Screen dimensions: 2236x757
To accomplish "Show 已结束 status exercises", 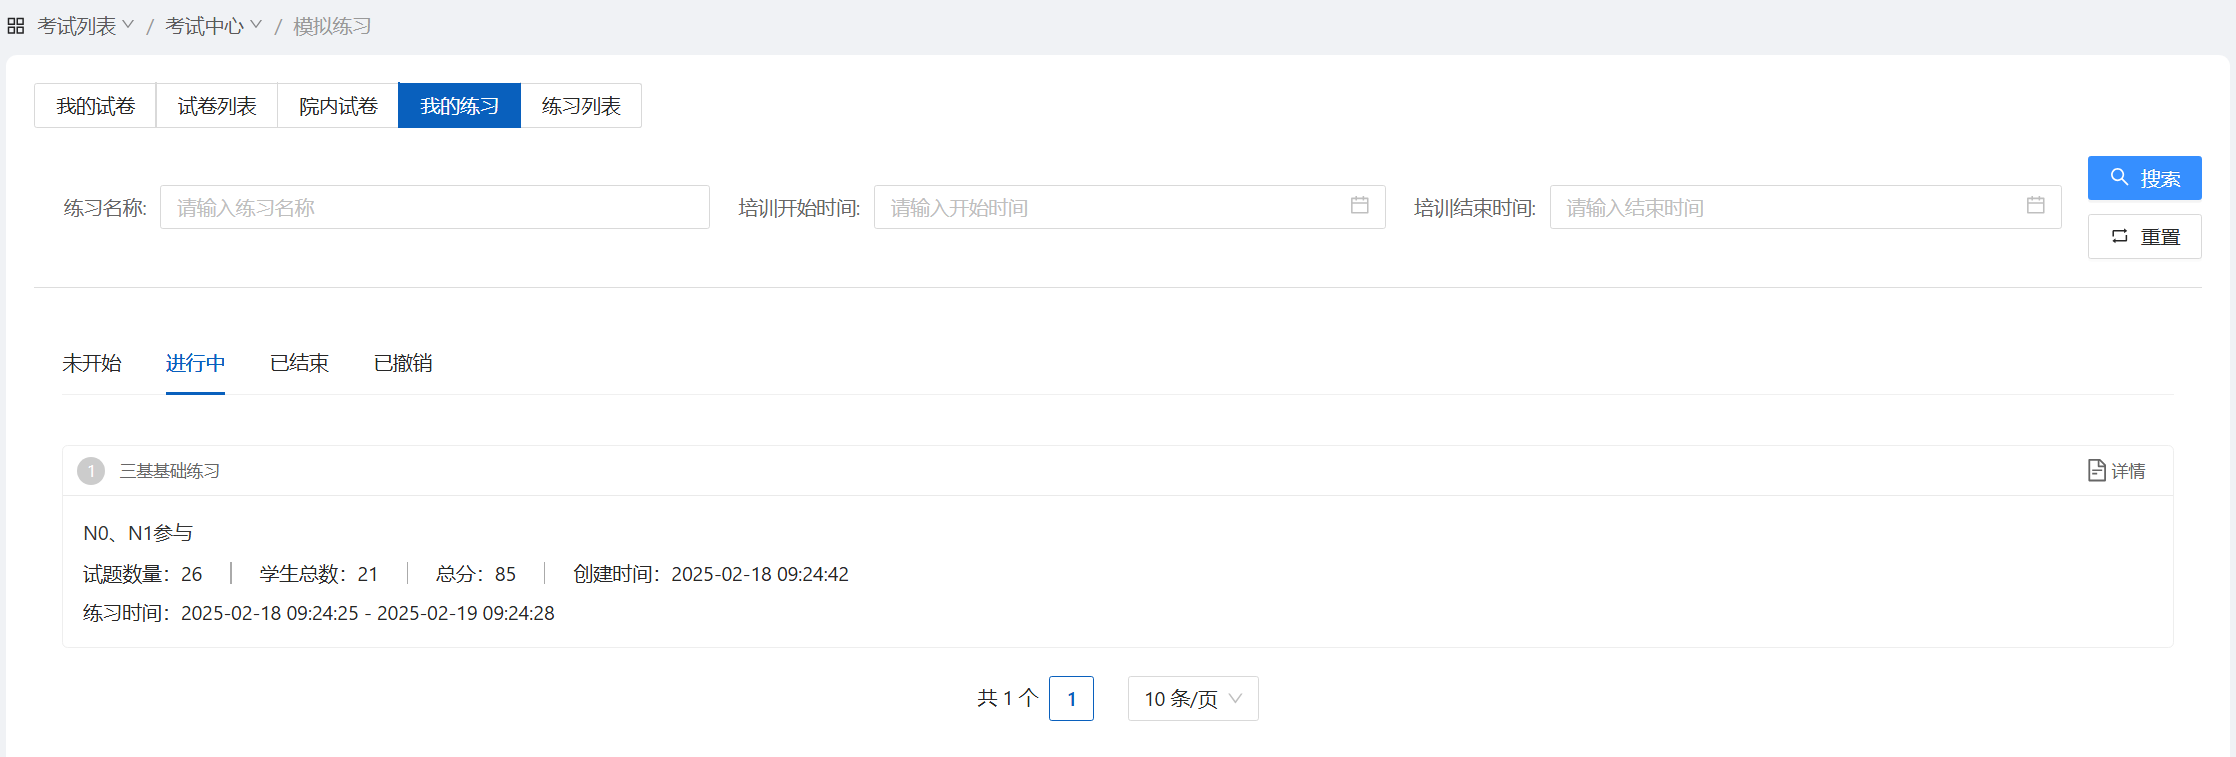I will (299, 363).
